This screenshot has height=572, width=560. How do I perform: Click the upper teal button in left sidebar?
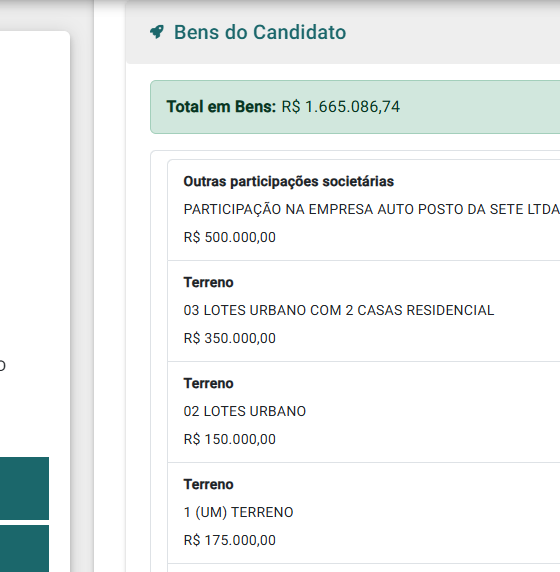pyautogui.click(x=24, y=488)
